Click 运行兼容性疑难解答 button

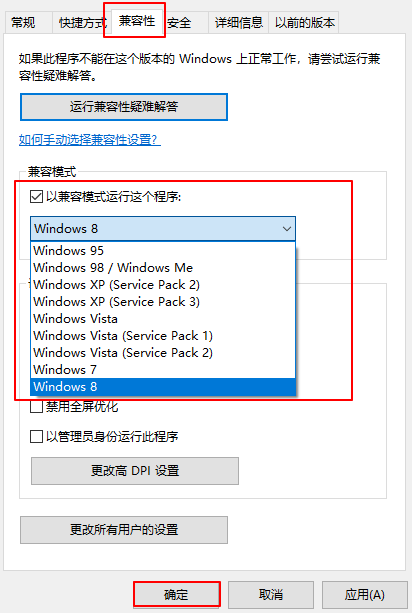(x=124, y=107)
